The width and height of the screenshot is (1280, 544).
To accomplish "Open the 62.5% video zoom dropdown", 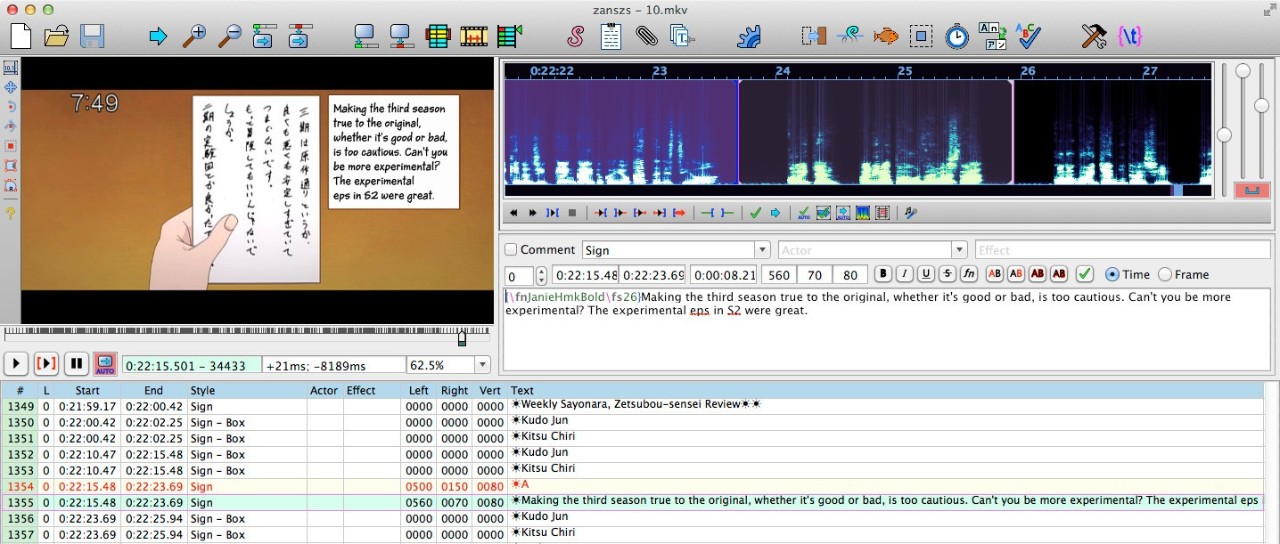I will point(483,365).
